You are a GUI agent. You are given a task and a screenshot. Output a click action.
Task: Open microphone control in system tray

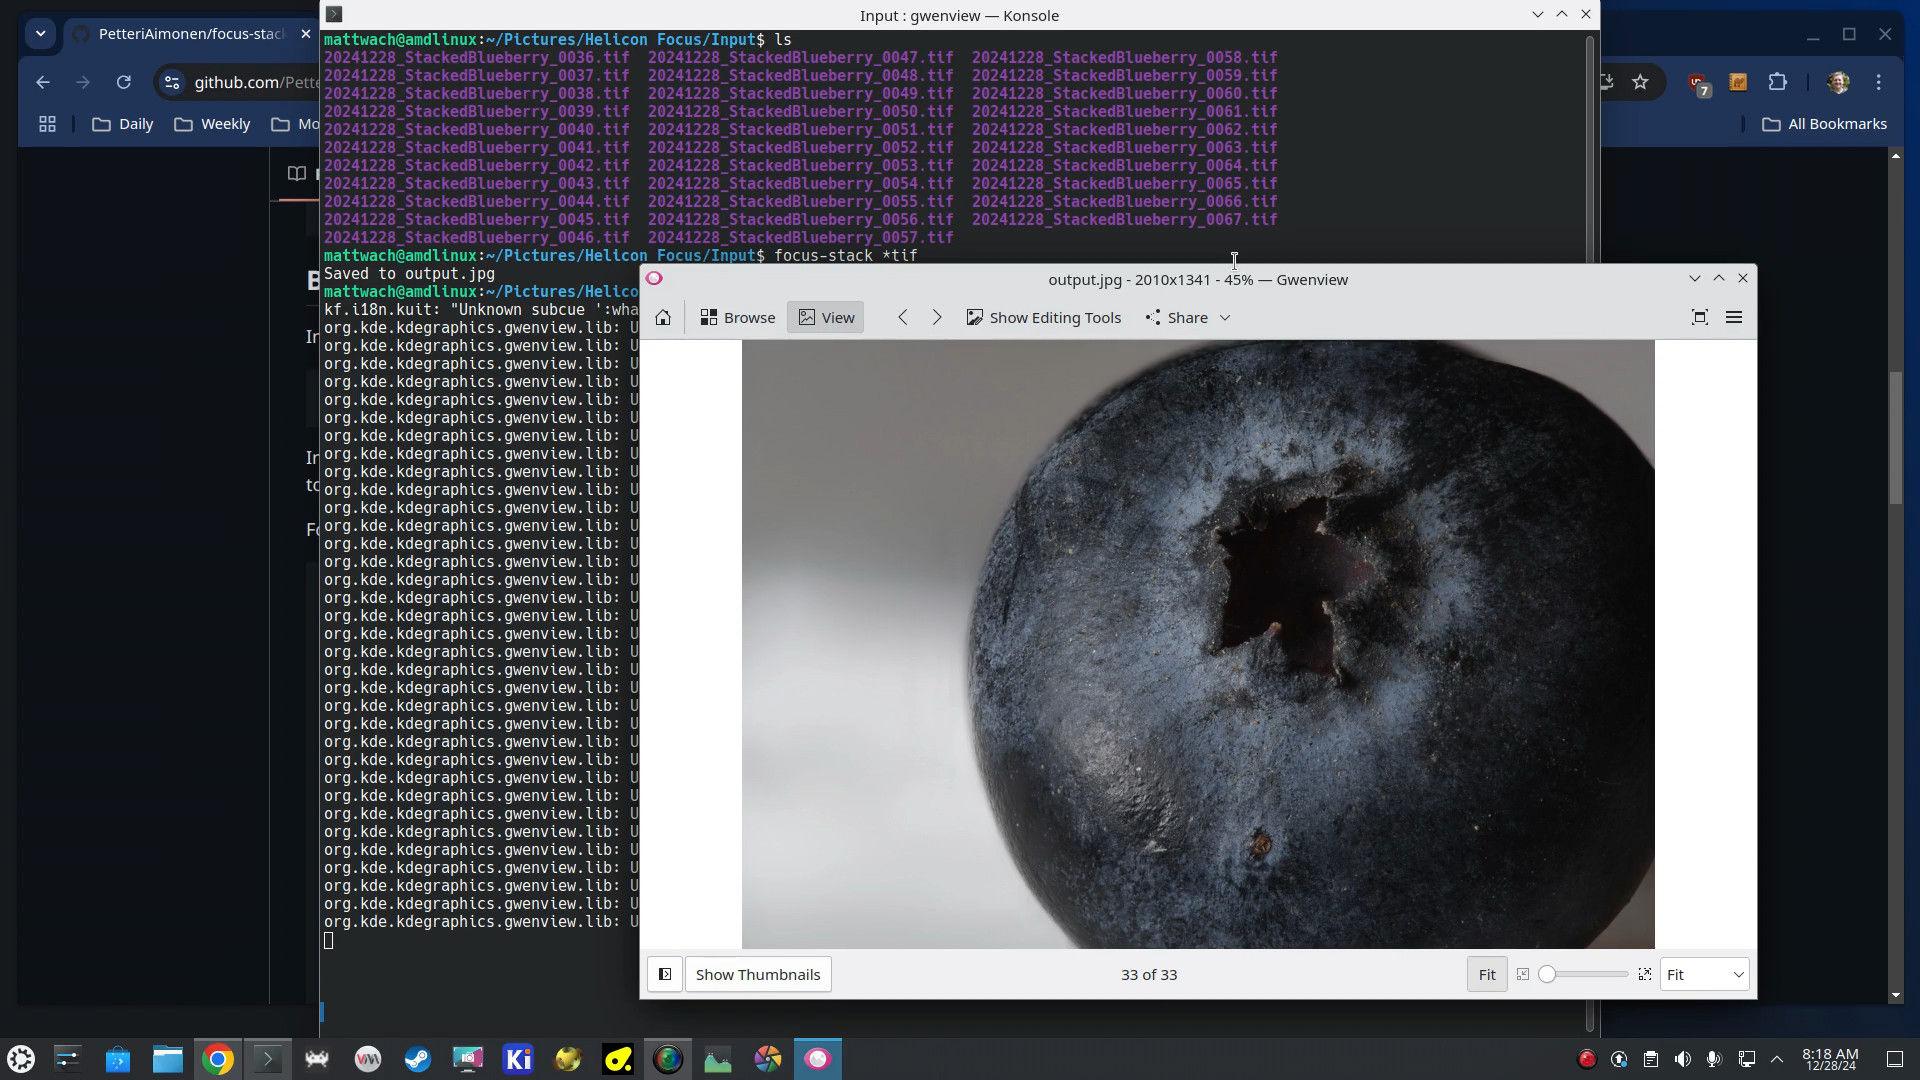point(1714,1059)
